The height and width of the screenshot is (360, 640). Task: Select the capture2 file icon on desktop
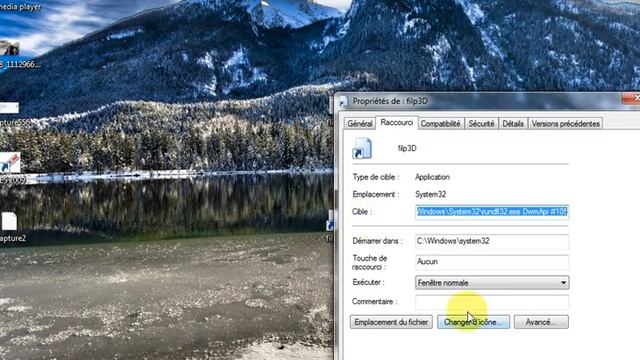tap(9, 222)
